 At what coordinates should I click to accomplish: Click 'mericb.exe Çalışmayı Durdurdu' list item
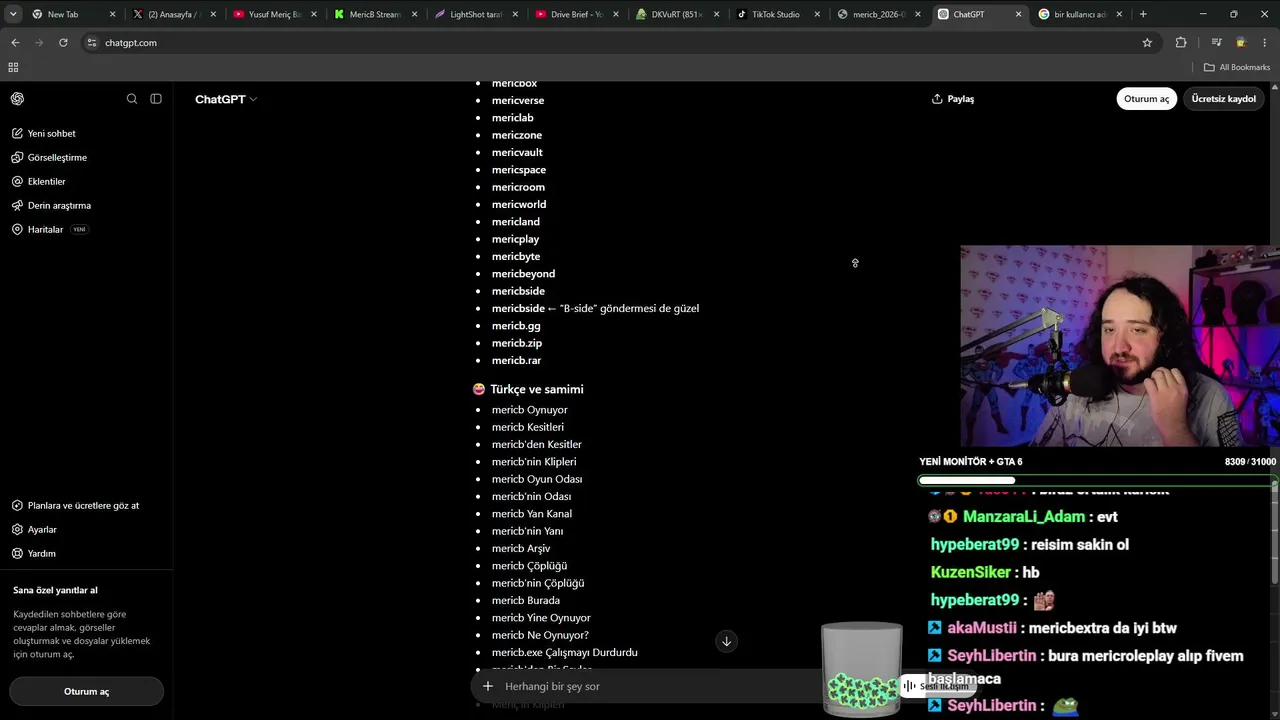tap(565, 652)
